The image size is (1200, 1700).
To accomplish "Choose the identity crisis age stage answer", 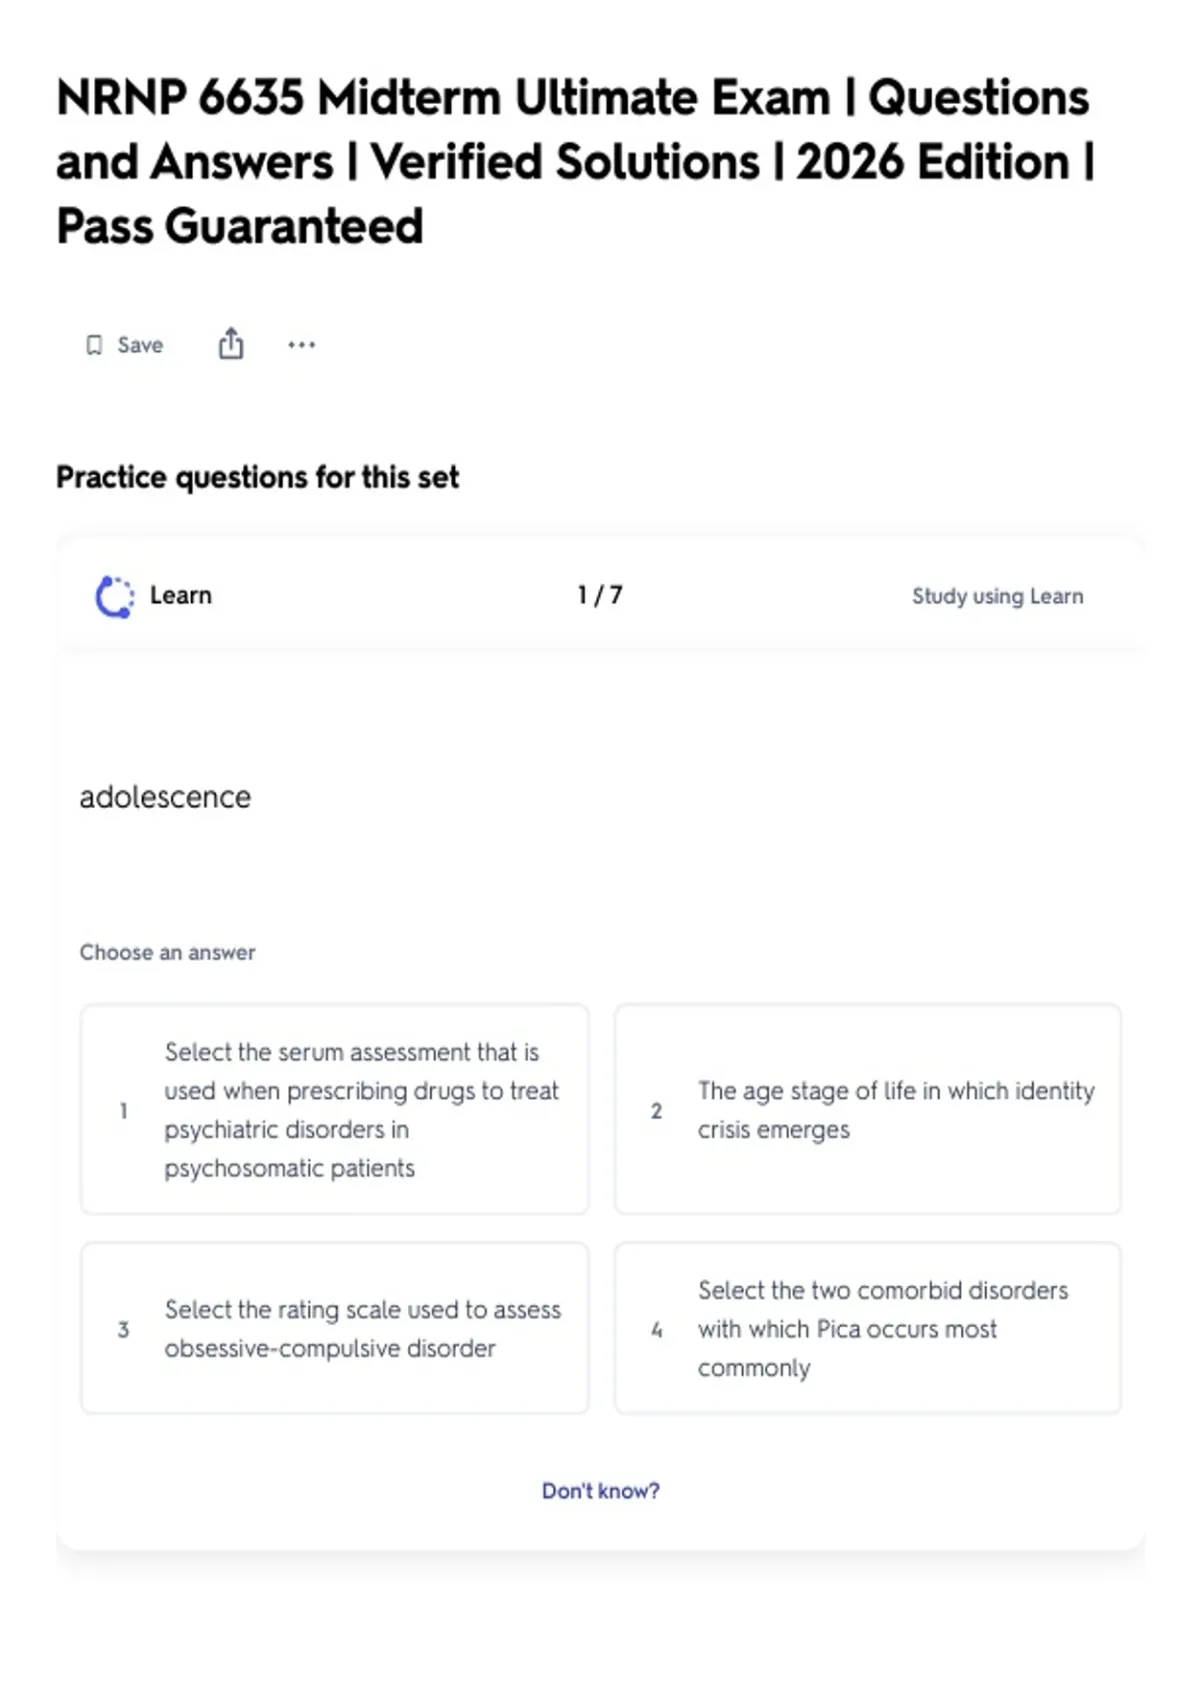I will (x=868, y=1109).
